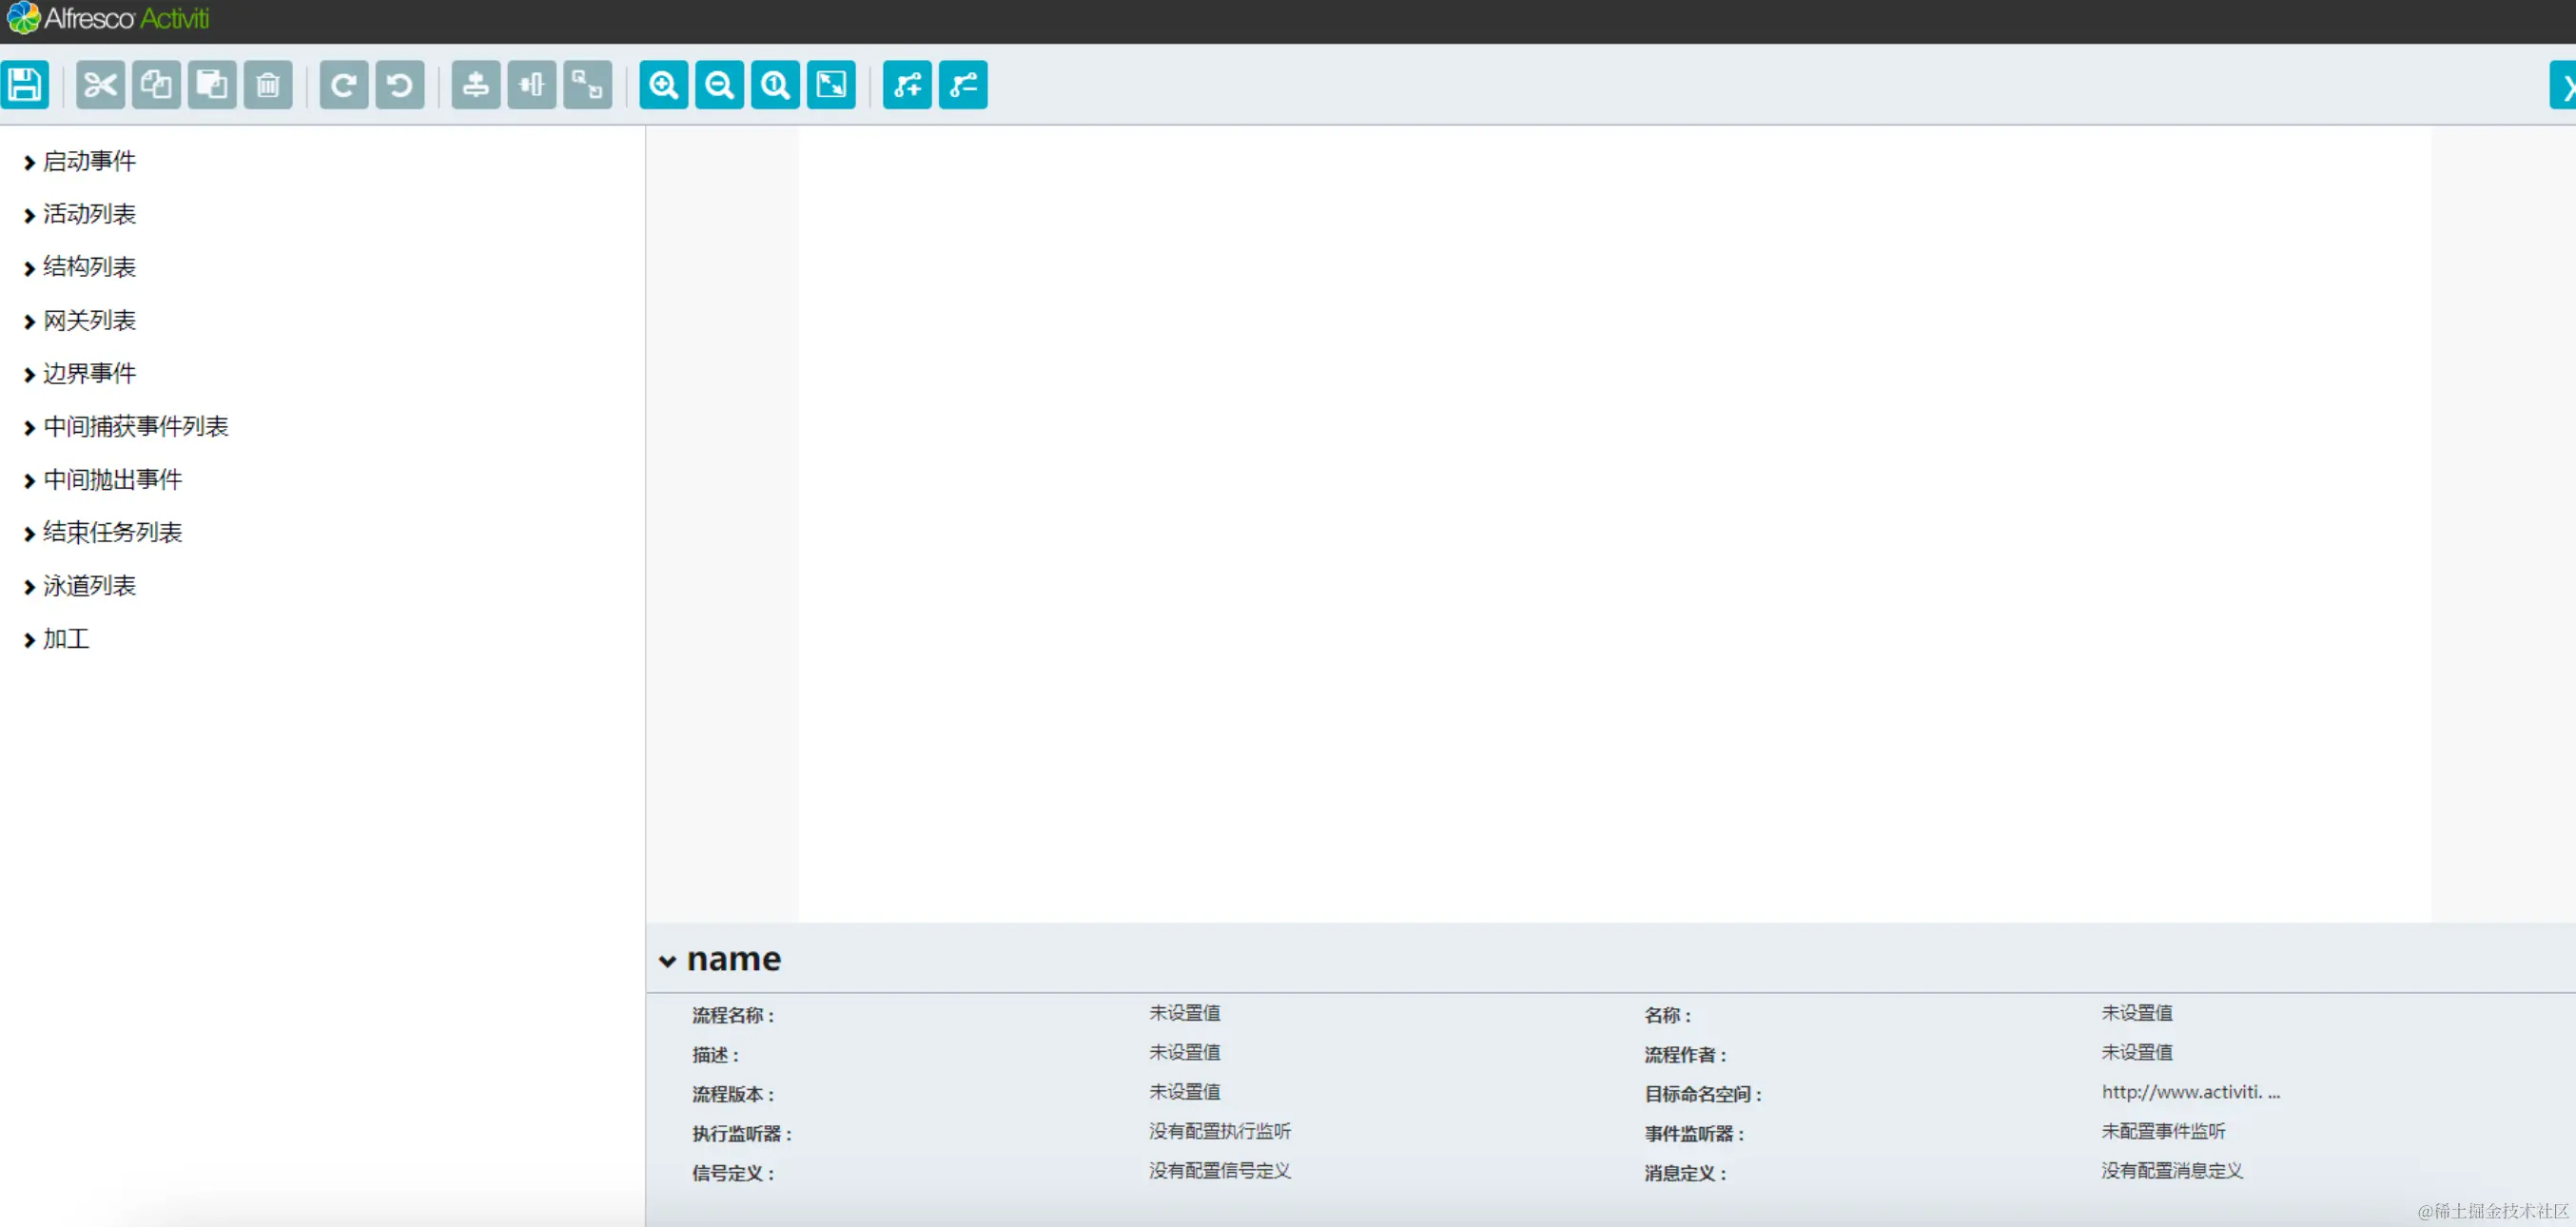
Task: Expand the 启动事件 palette group
Action: click(88, 161)
